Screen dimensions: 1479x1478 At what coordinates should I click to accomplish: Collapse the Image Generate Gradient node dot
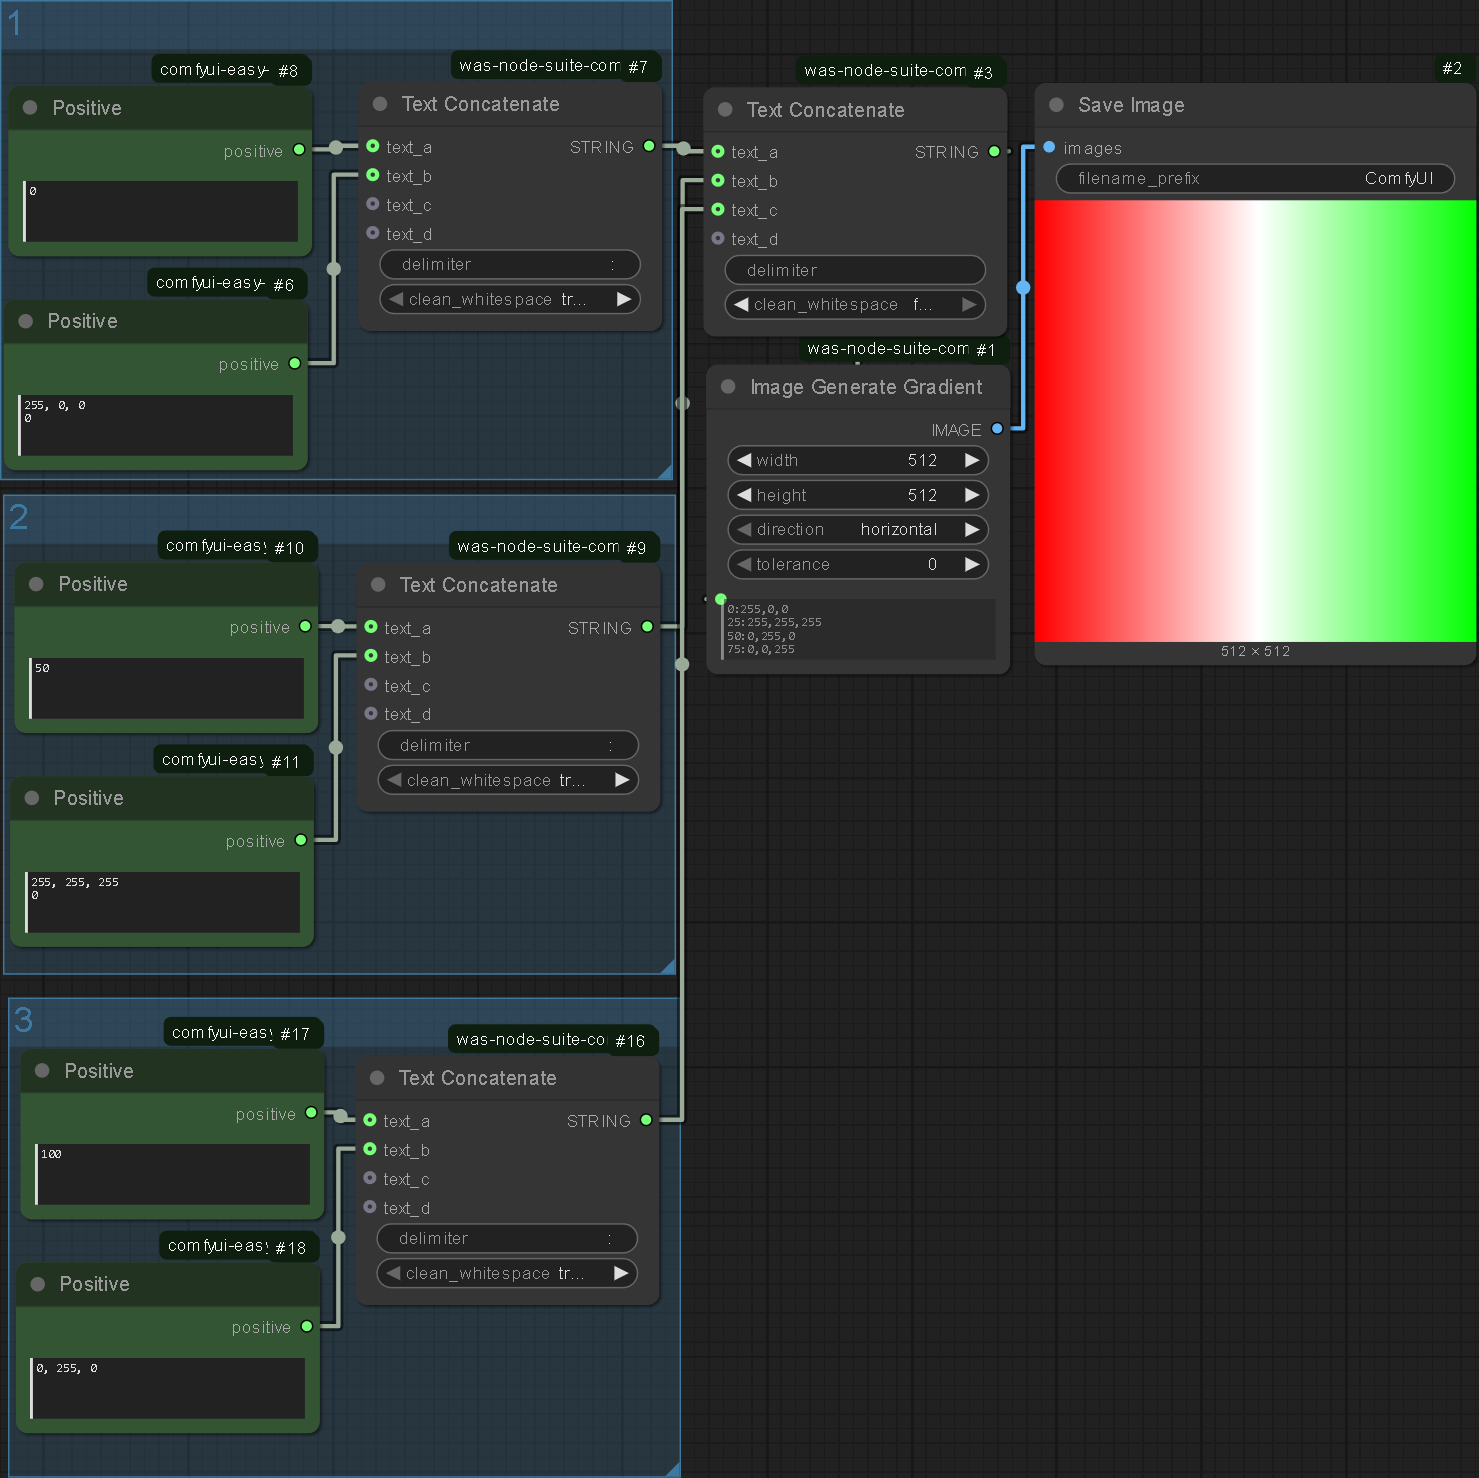pyautogui.click(x=728, y=387)
